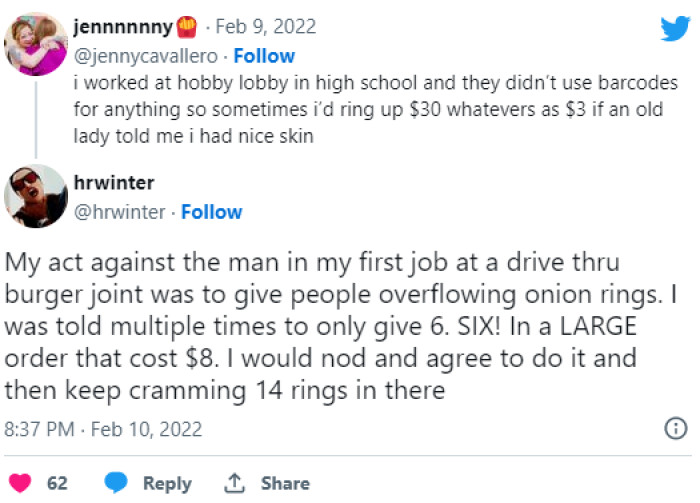Click the Share text label

tap(285, 483)
